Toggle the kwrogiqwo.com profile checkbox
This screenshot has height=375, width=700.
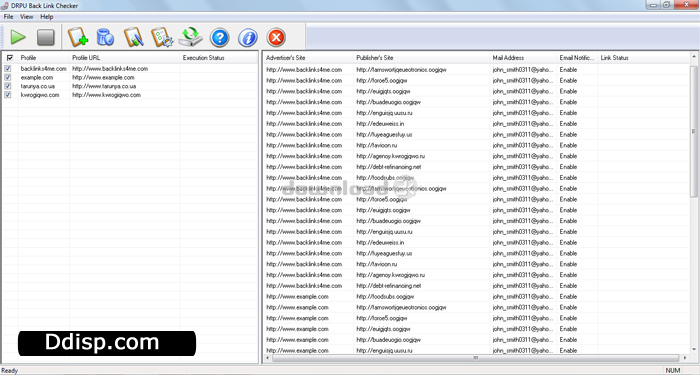tap(8, 95)
